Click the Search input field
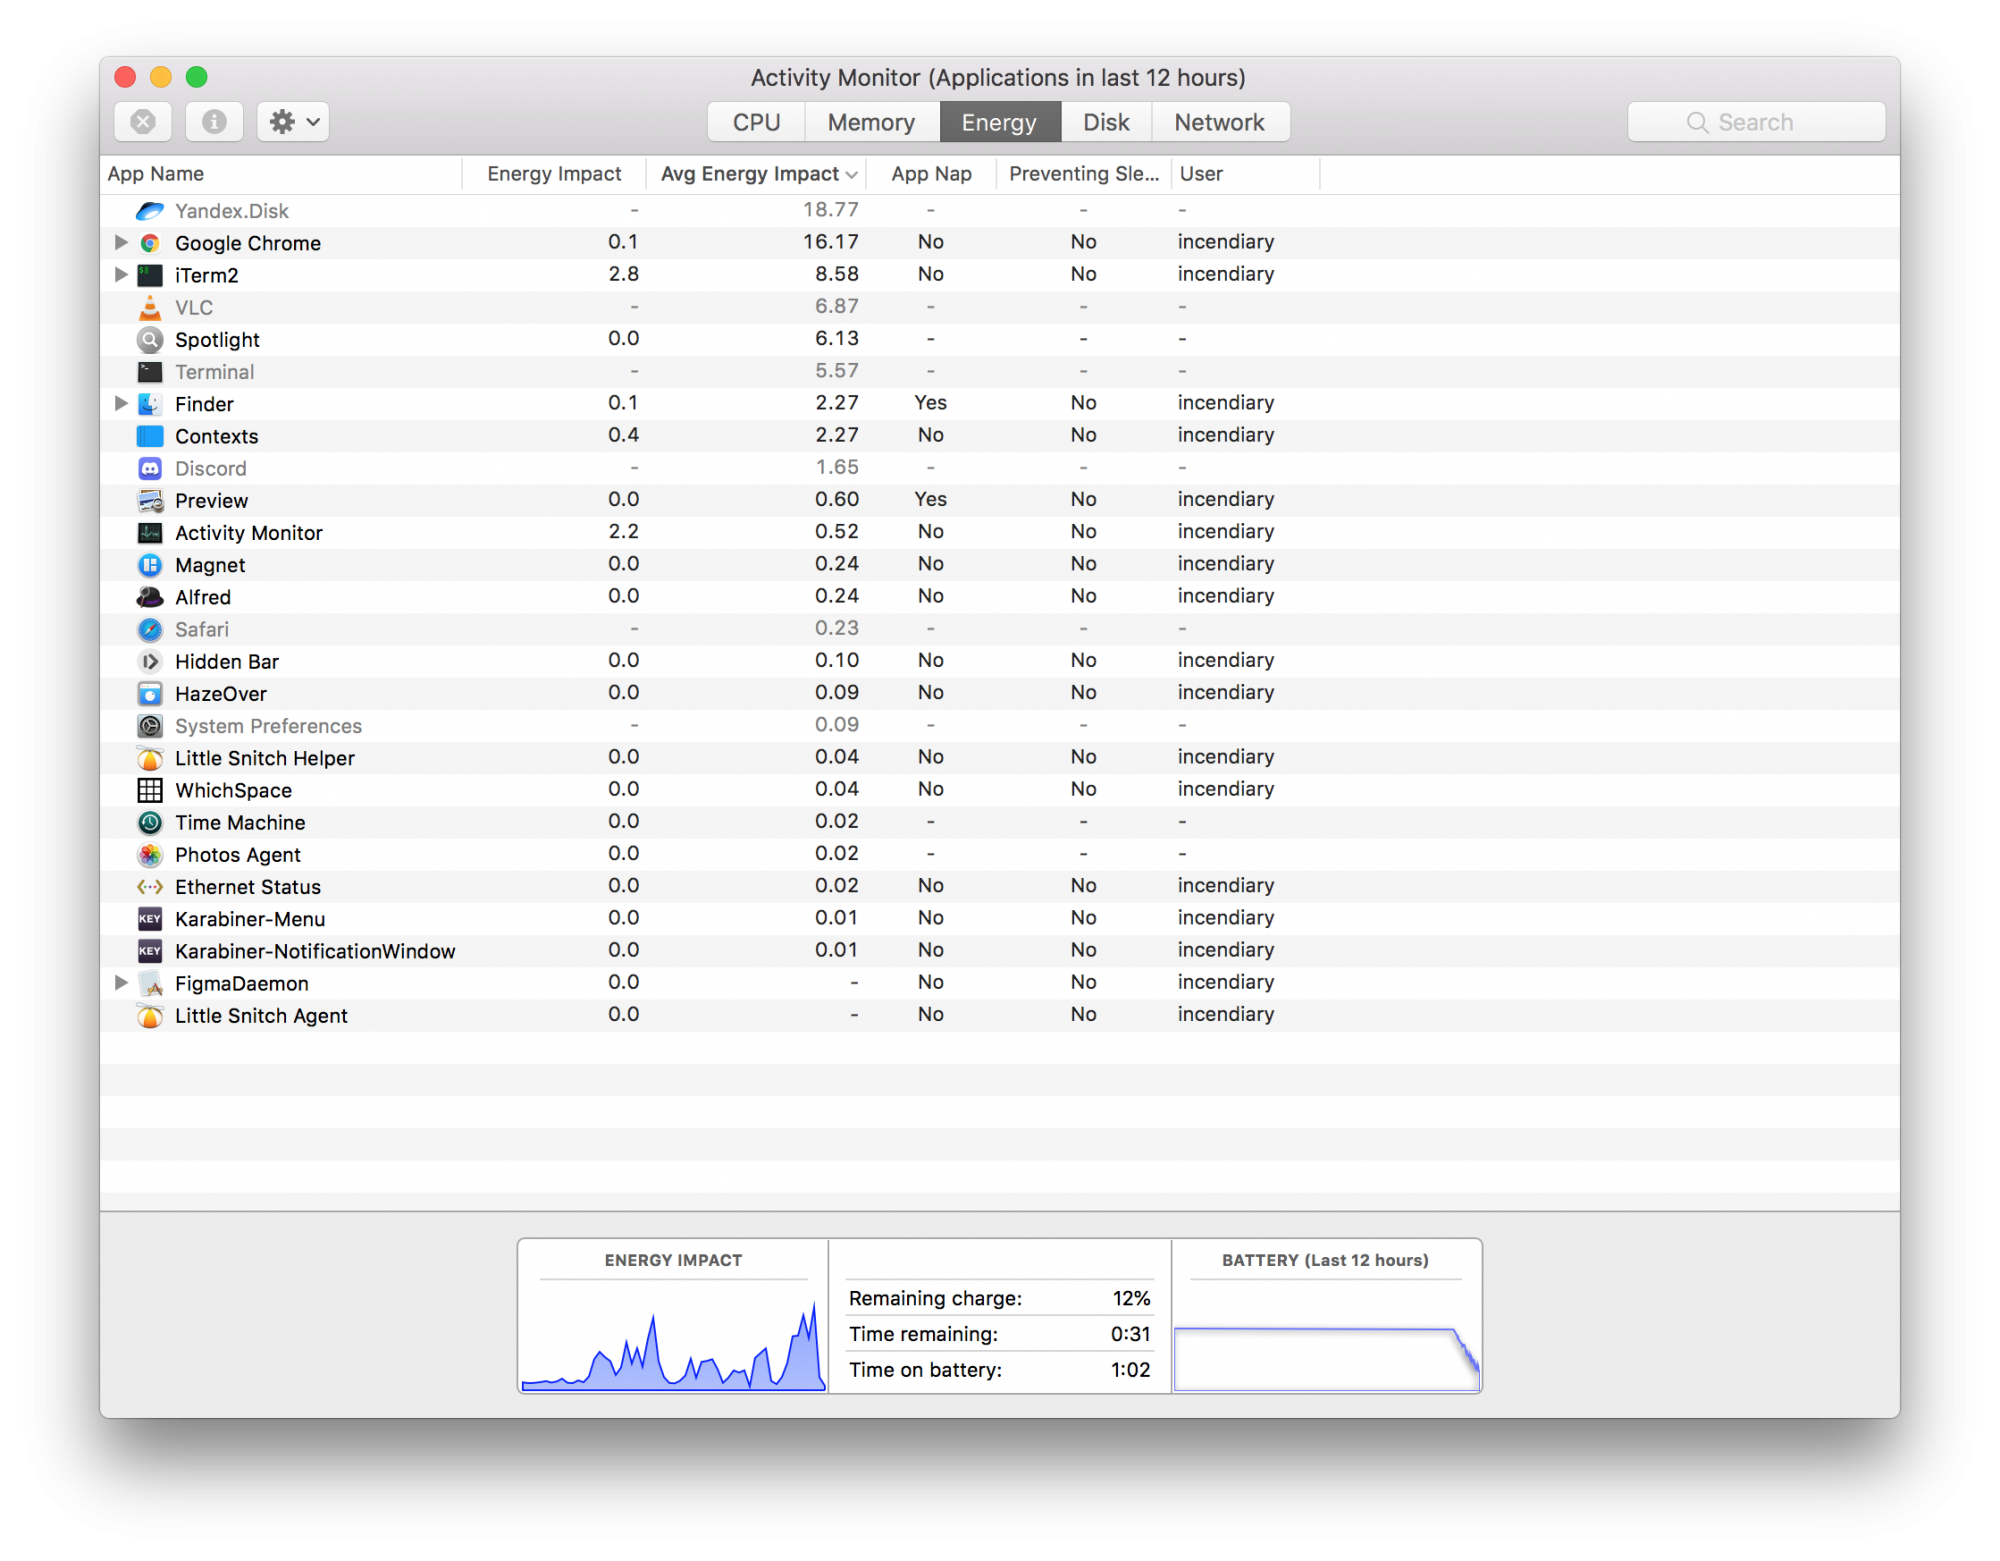 1756,122
